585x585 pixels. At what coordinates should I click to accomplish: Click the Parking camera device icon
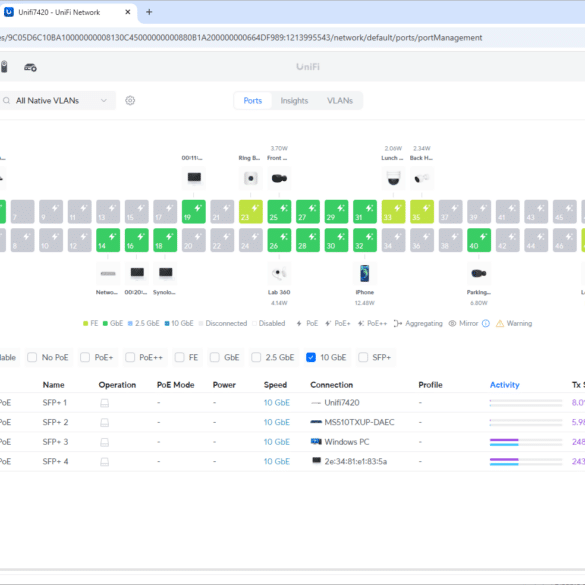coord(479,273)
